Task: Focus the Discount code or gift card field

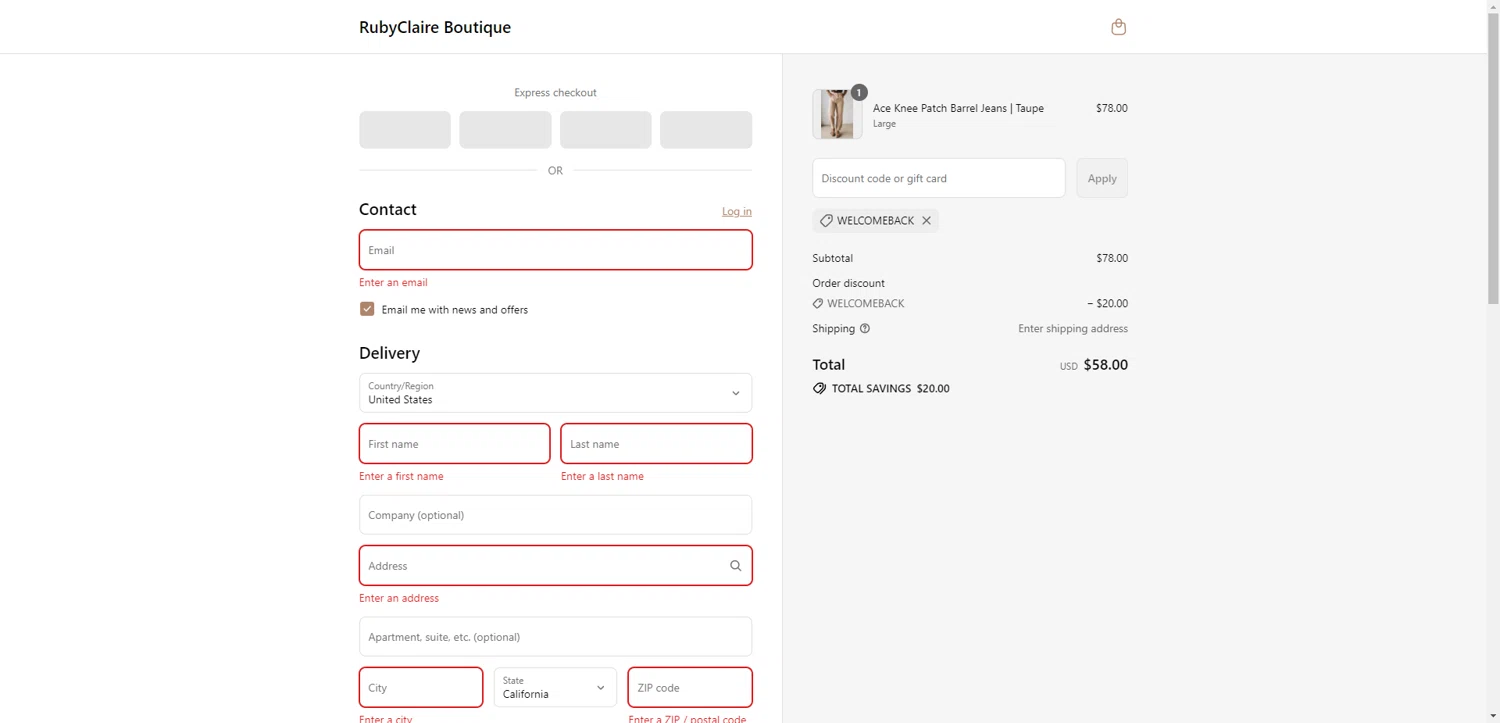Action: click(939, 178)
